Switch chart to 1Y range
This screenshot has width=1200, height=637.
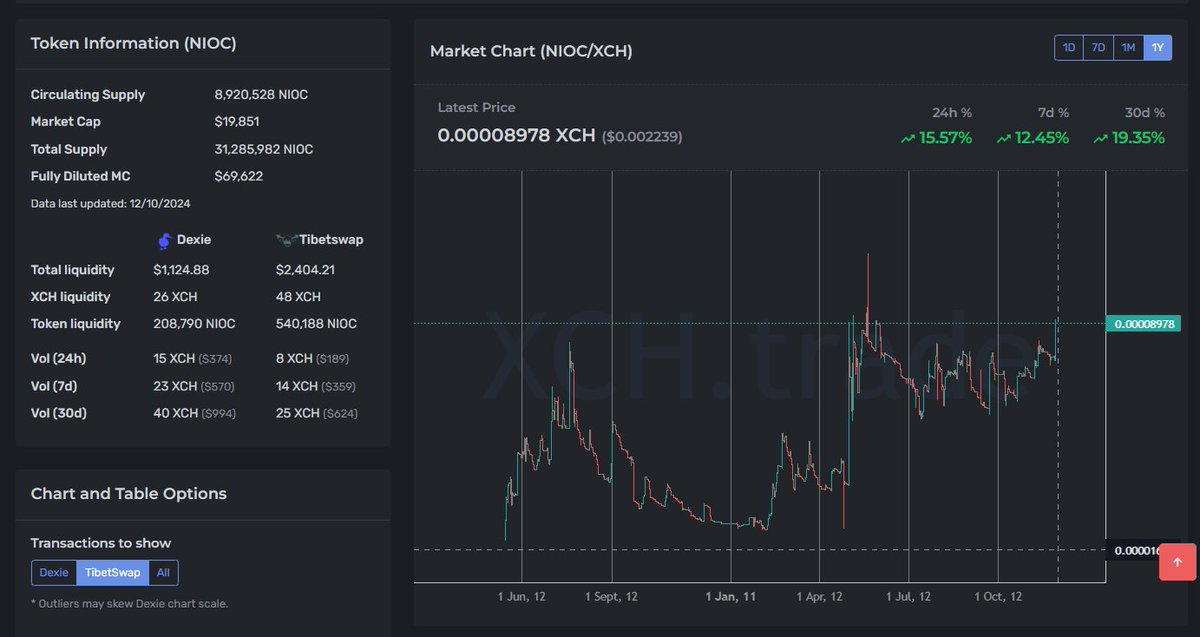1157,48
